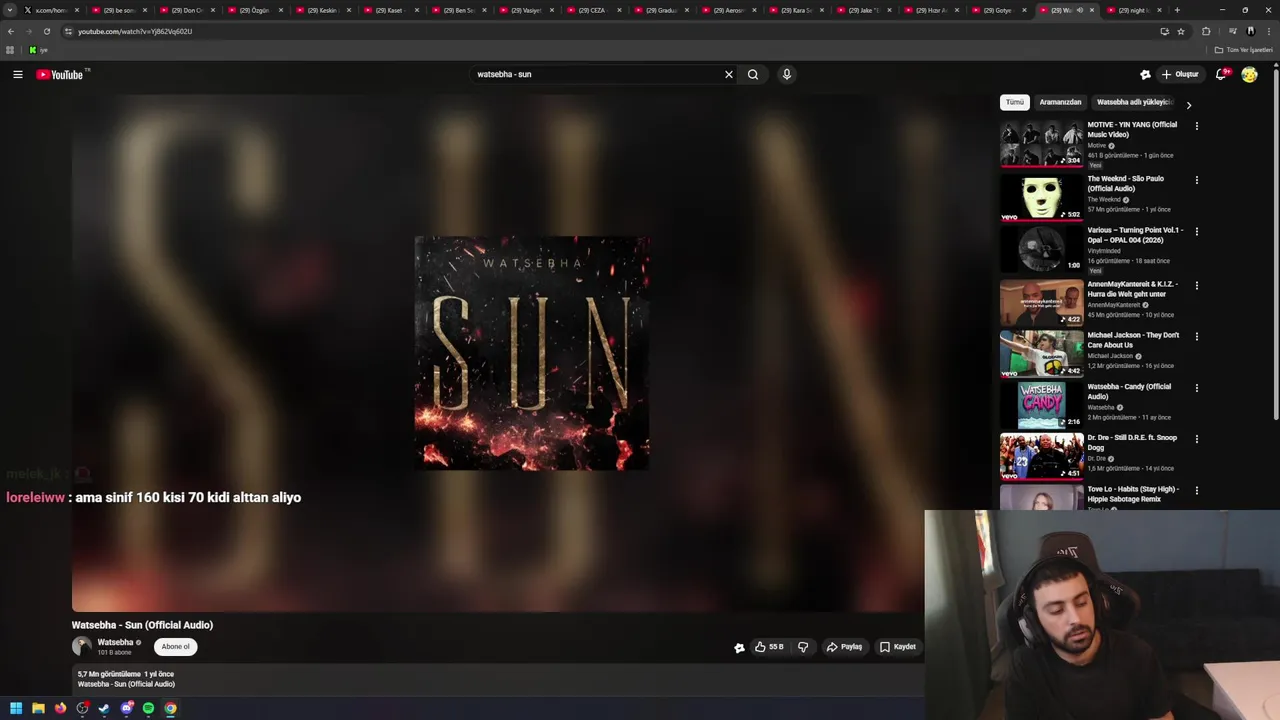Click sparkle icon left of like
This screenshot has width=1280, height=720.
[x=739, y=648]
